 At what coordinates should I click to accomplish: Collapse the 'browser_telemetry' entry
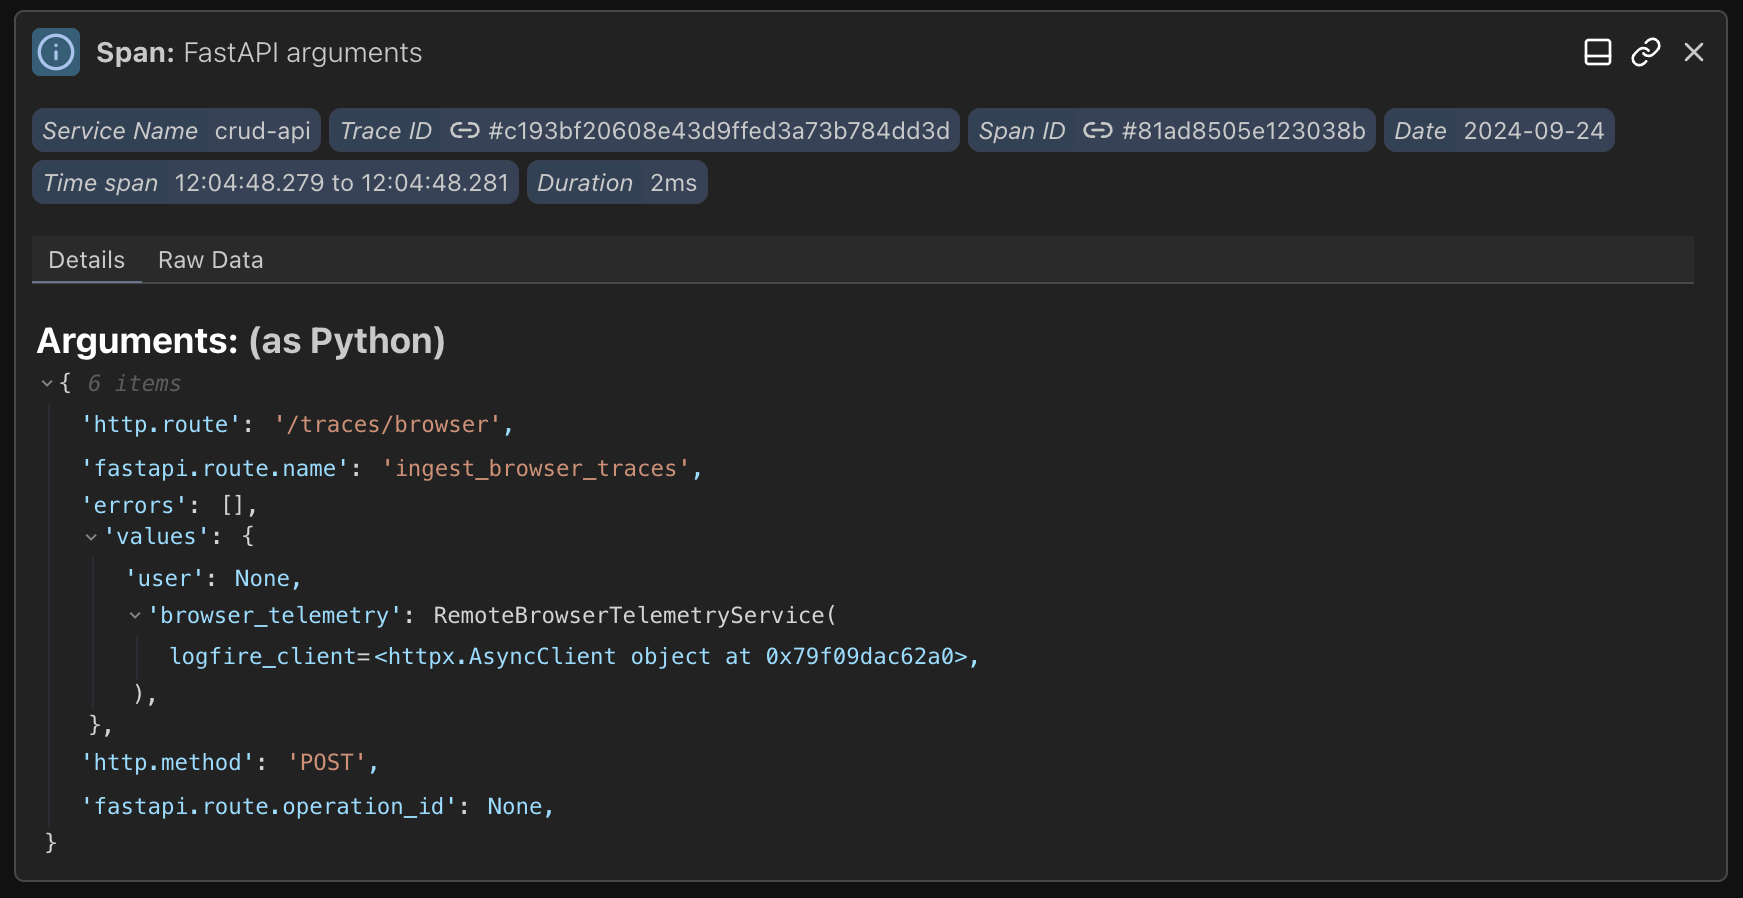coord(135,616)
